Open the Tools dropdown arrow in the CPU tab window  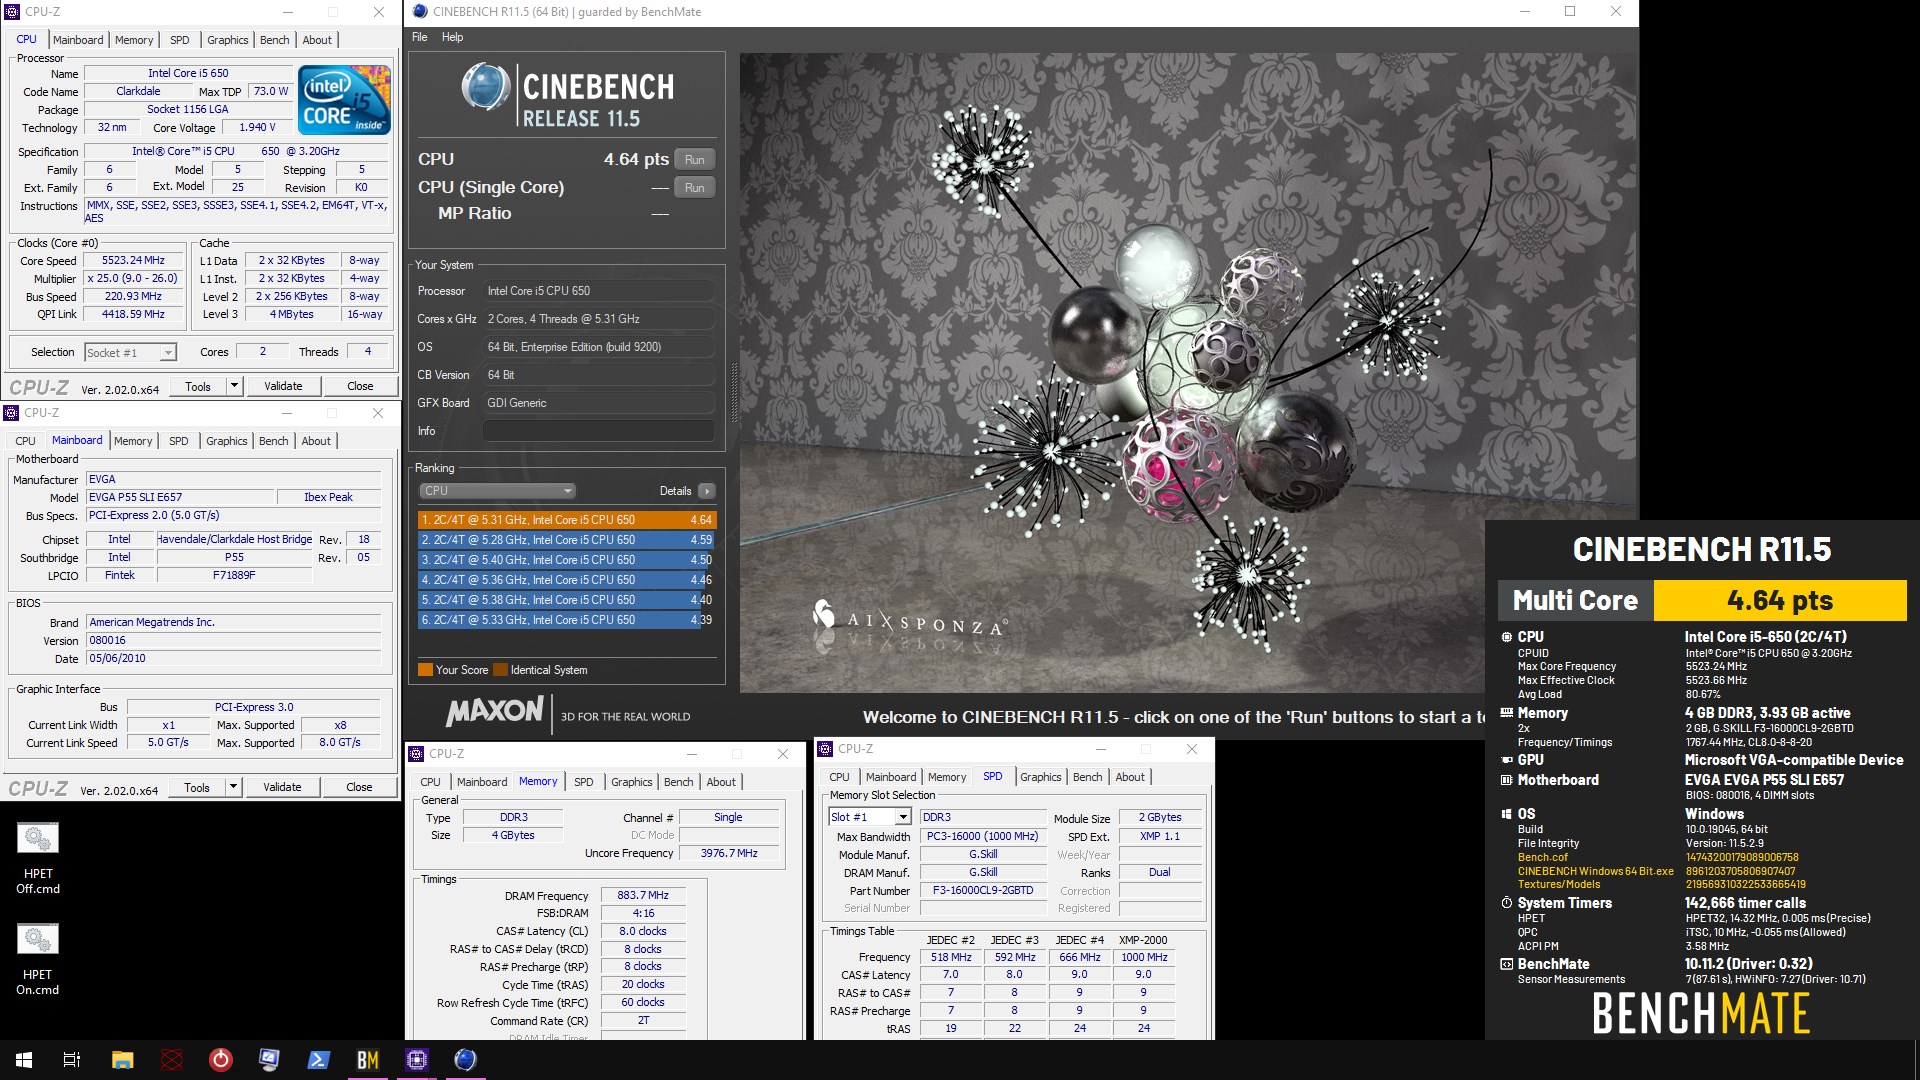(234, 386)
